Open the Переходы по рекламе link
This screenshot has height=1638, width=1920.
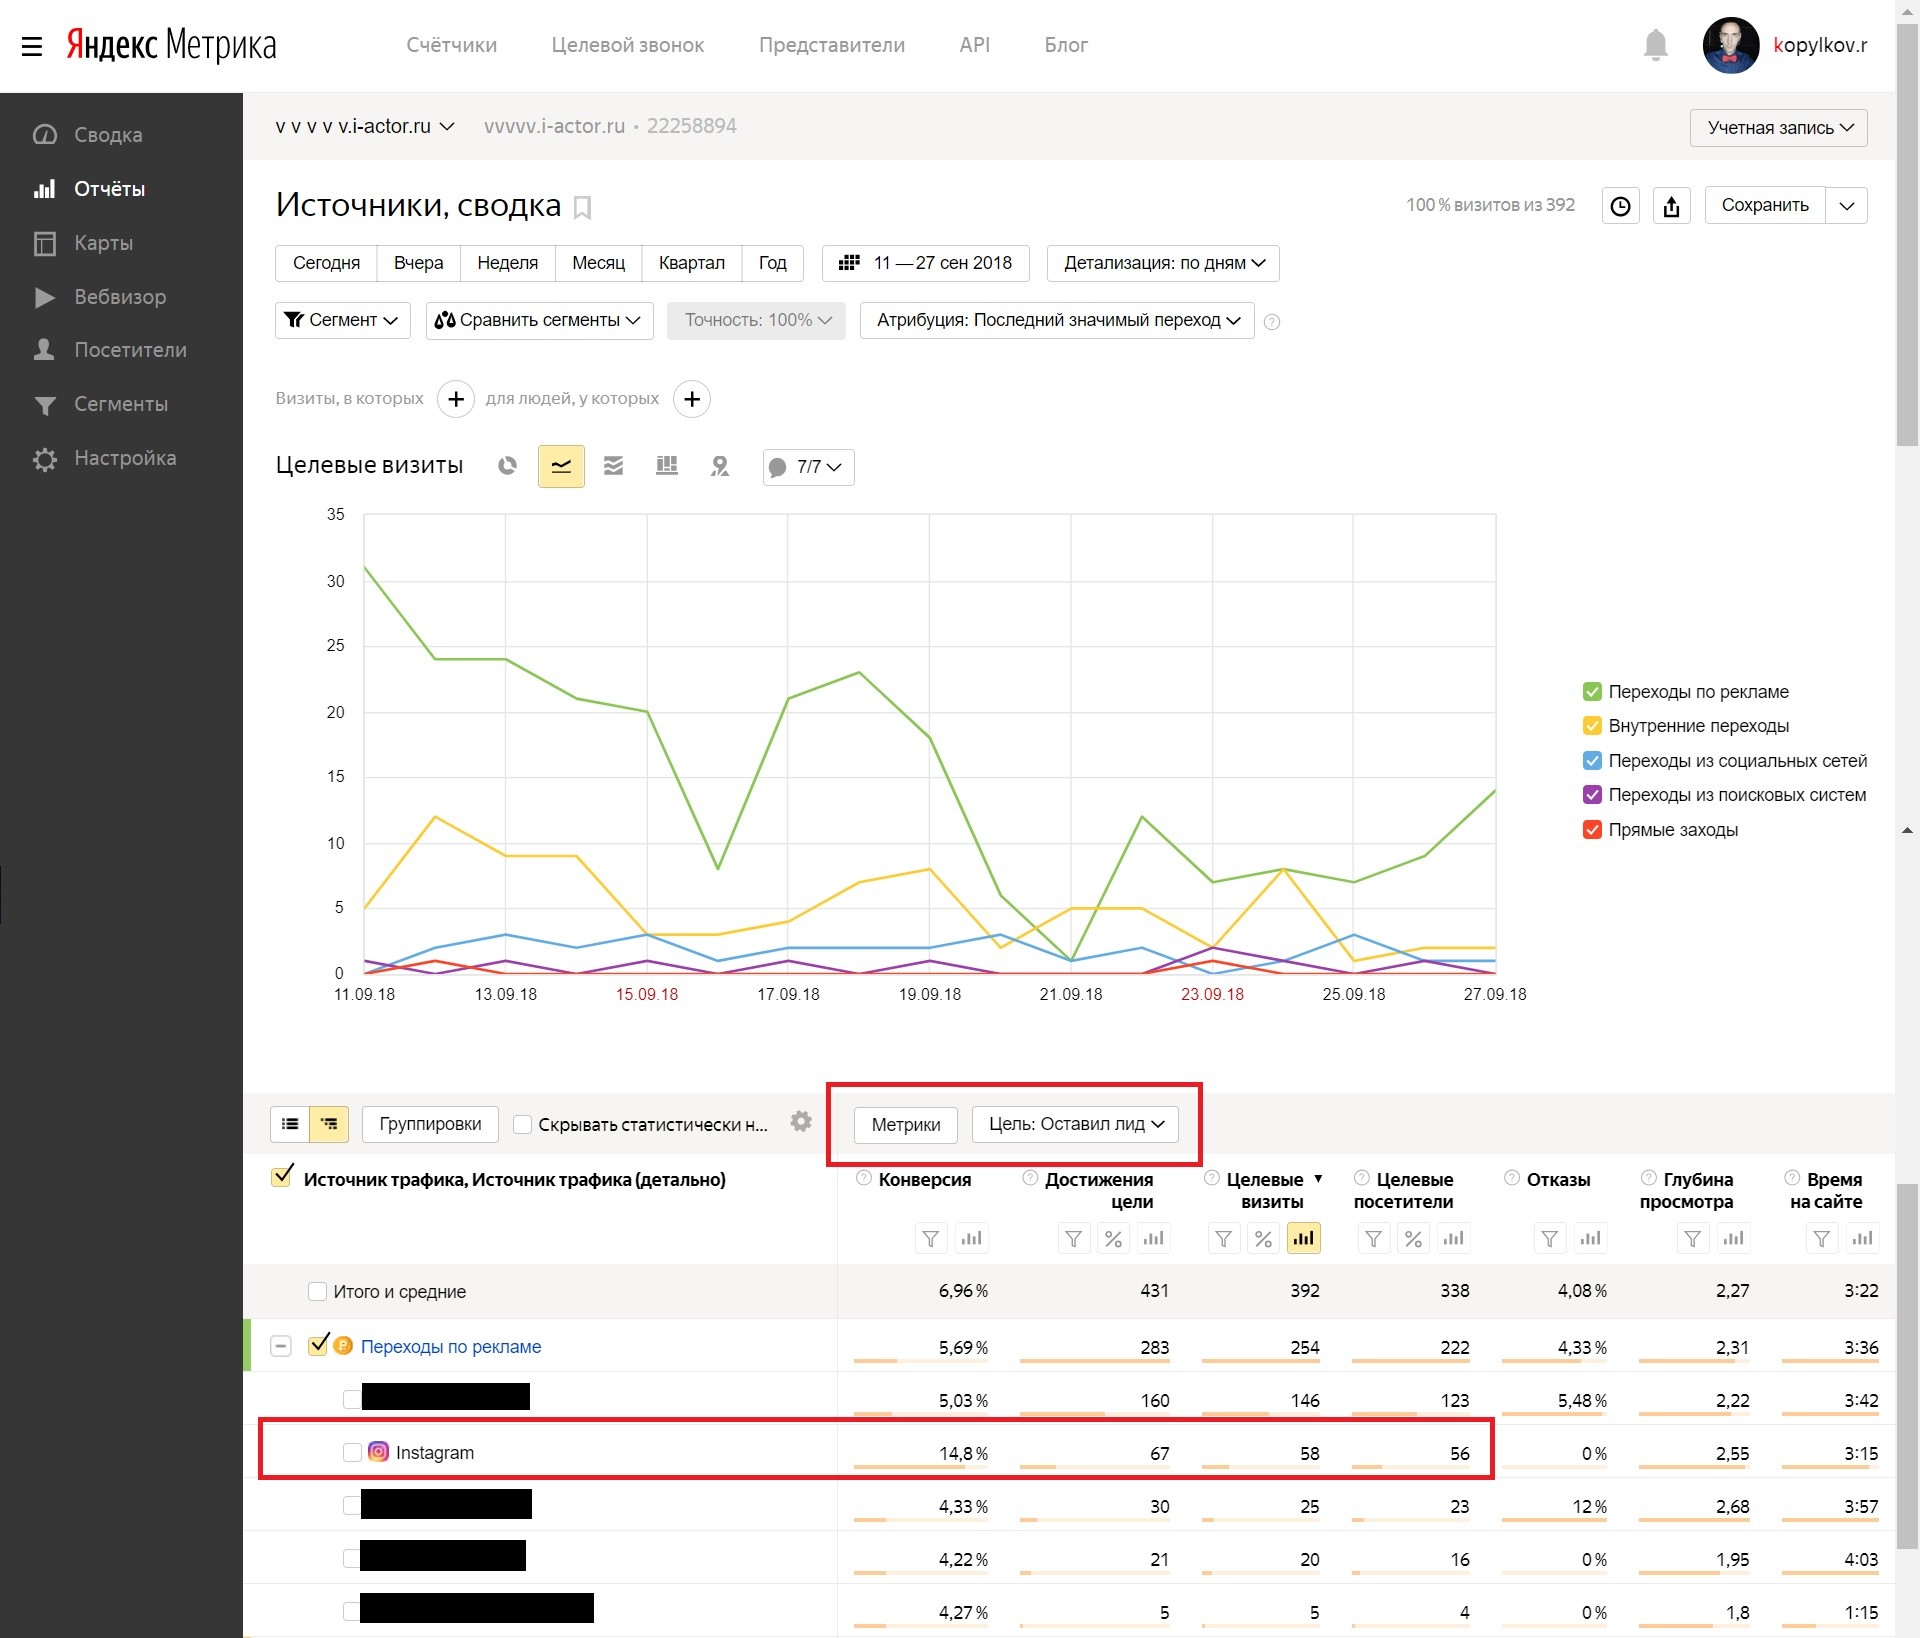451,1346
